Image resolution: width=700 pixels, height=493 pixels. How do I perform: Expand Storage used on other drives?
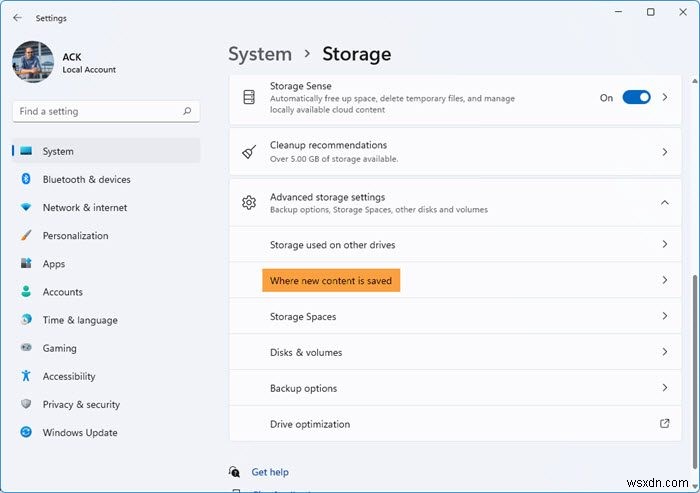[x=664, y=245]
